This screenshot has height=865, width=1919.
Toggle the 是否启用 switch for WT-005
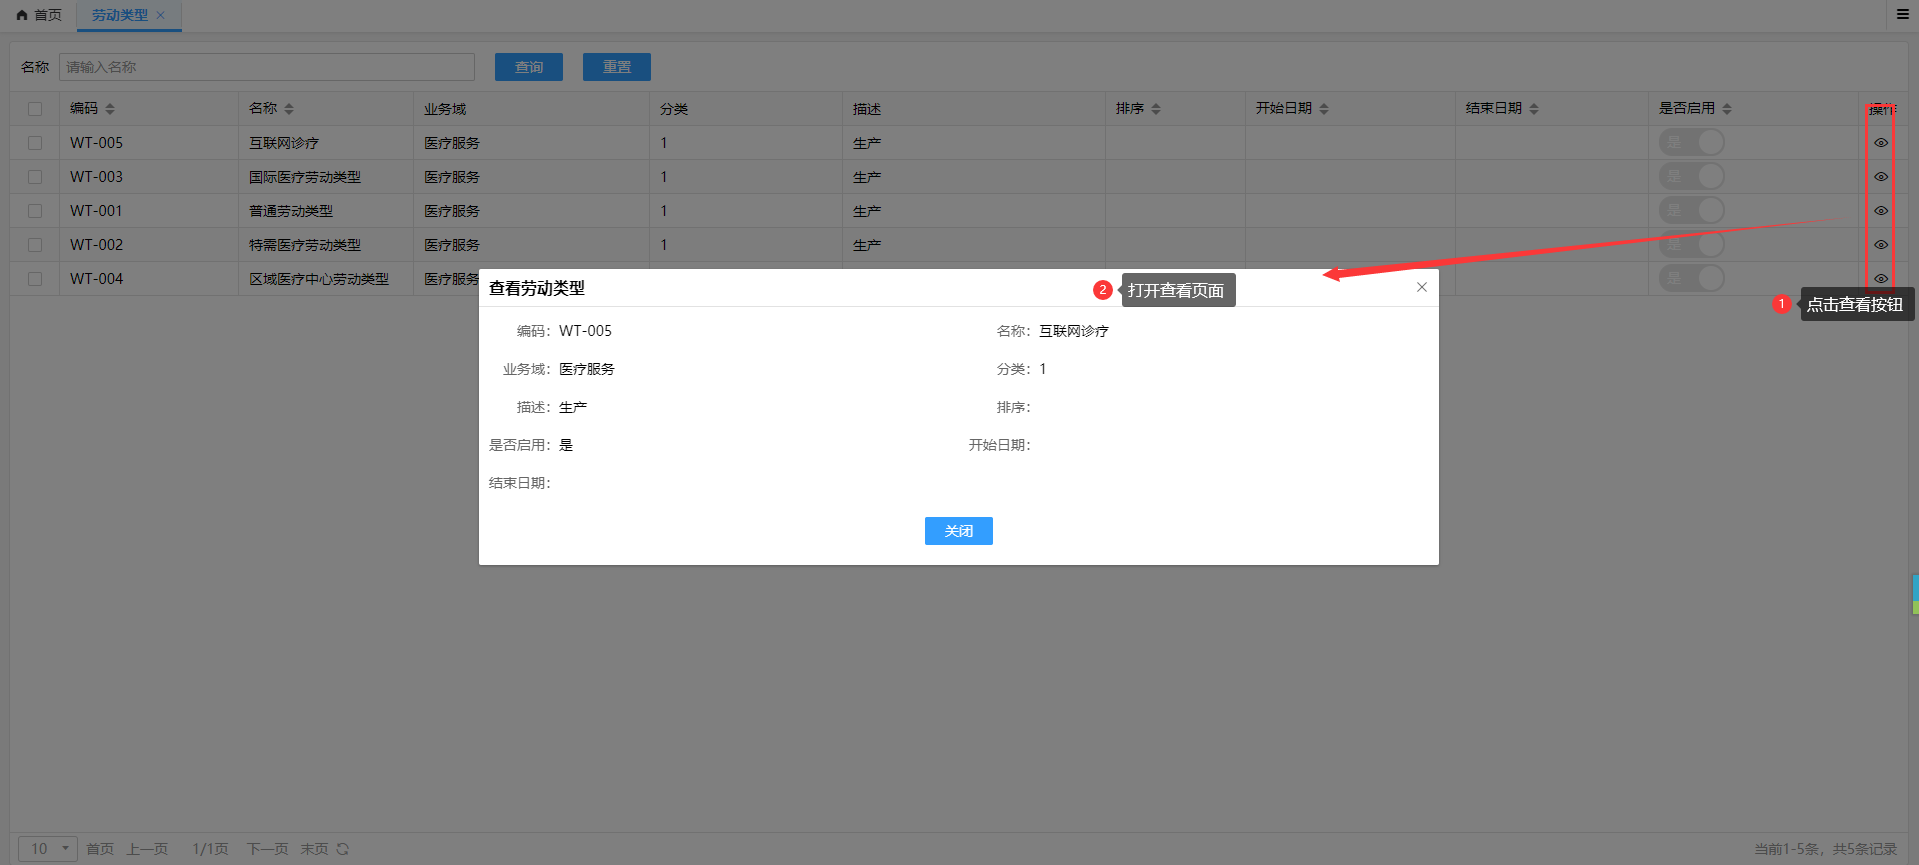[1691, 142]
